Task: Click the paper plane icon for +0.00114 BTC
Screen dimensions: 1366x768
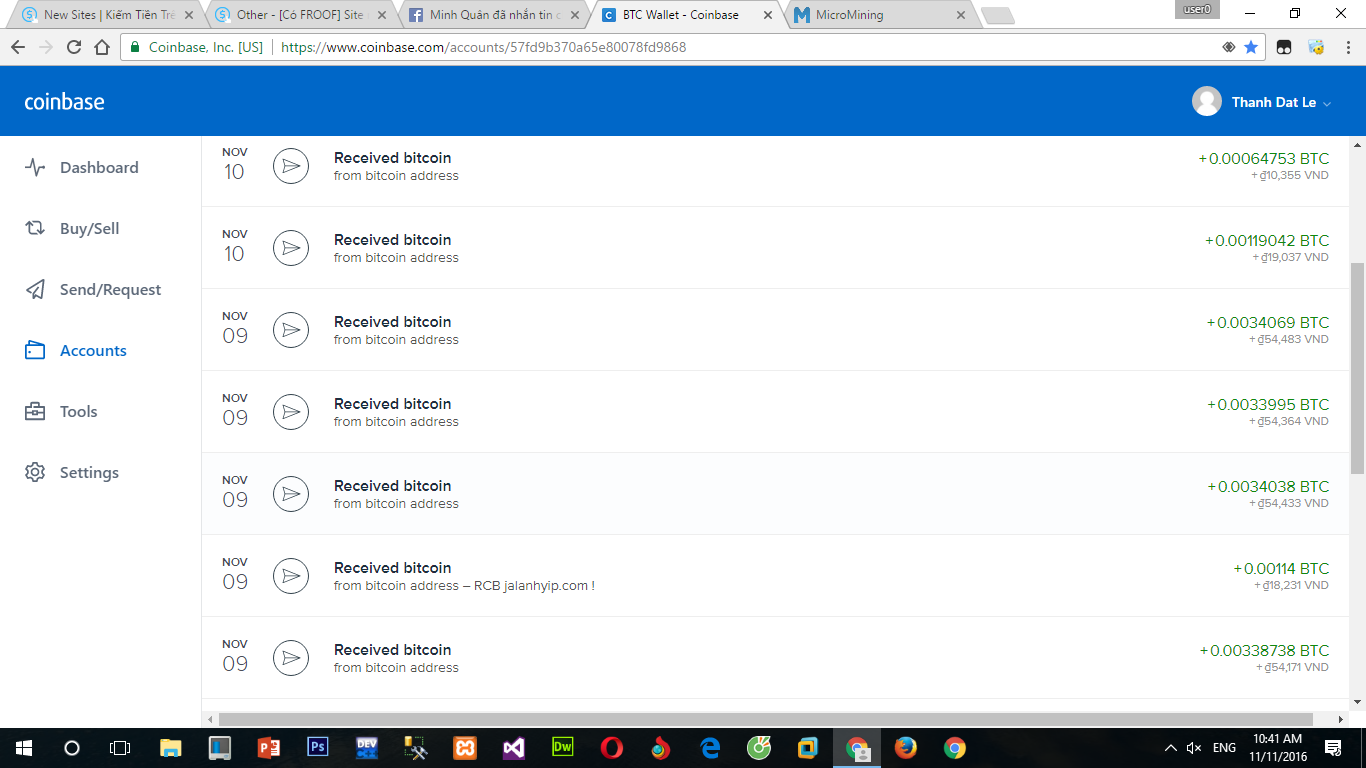Action: coord(291,576)
